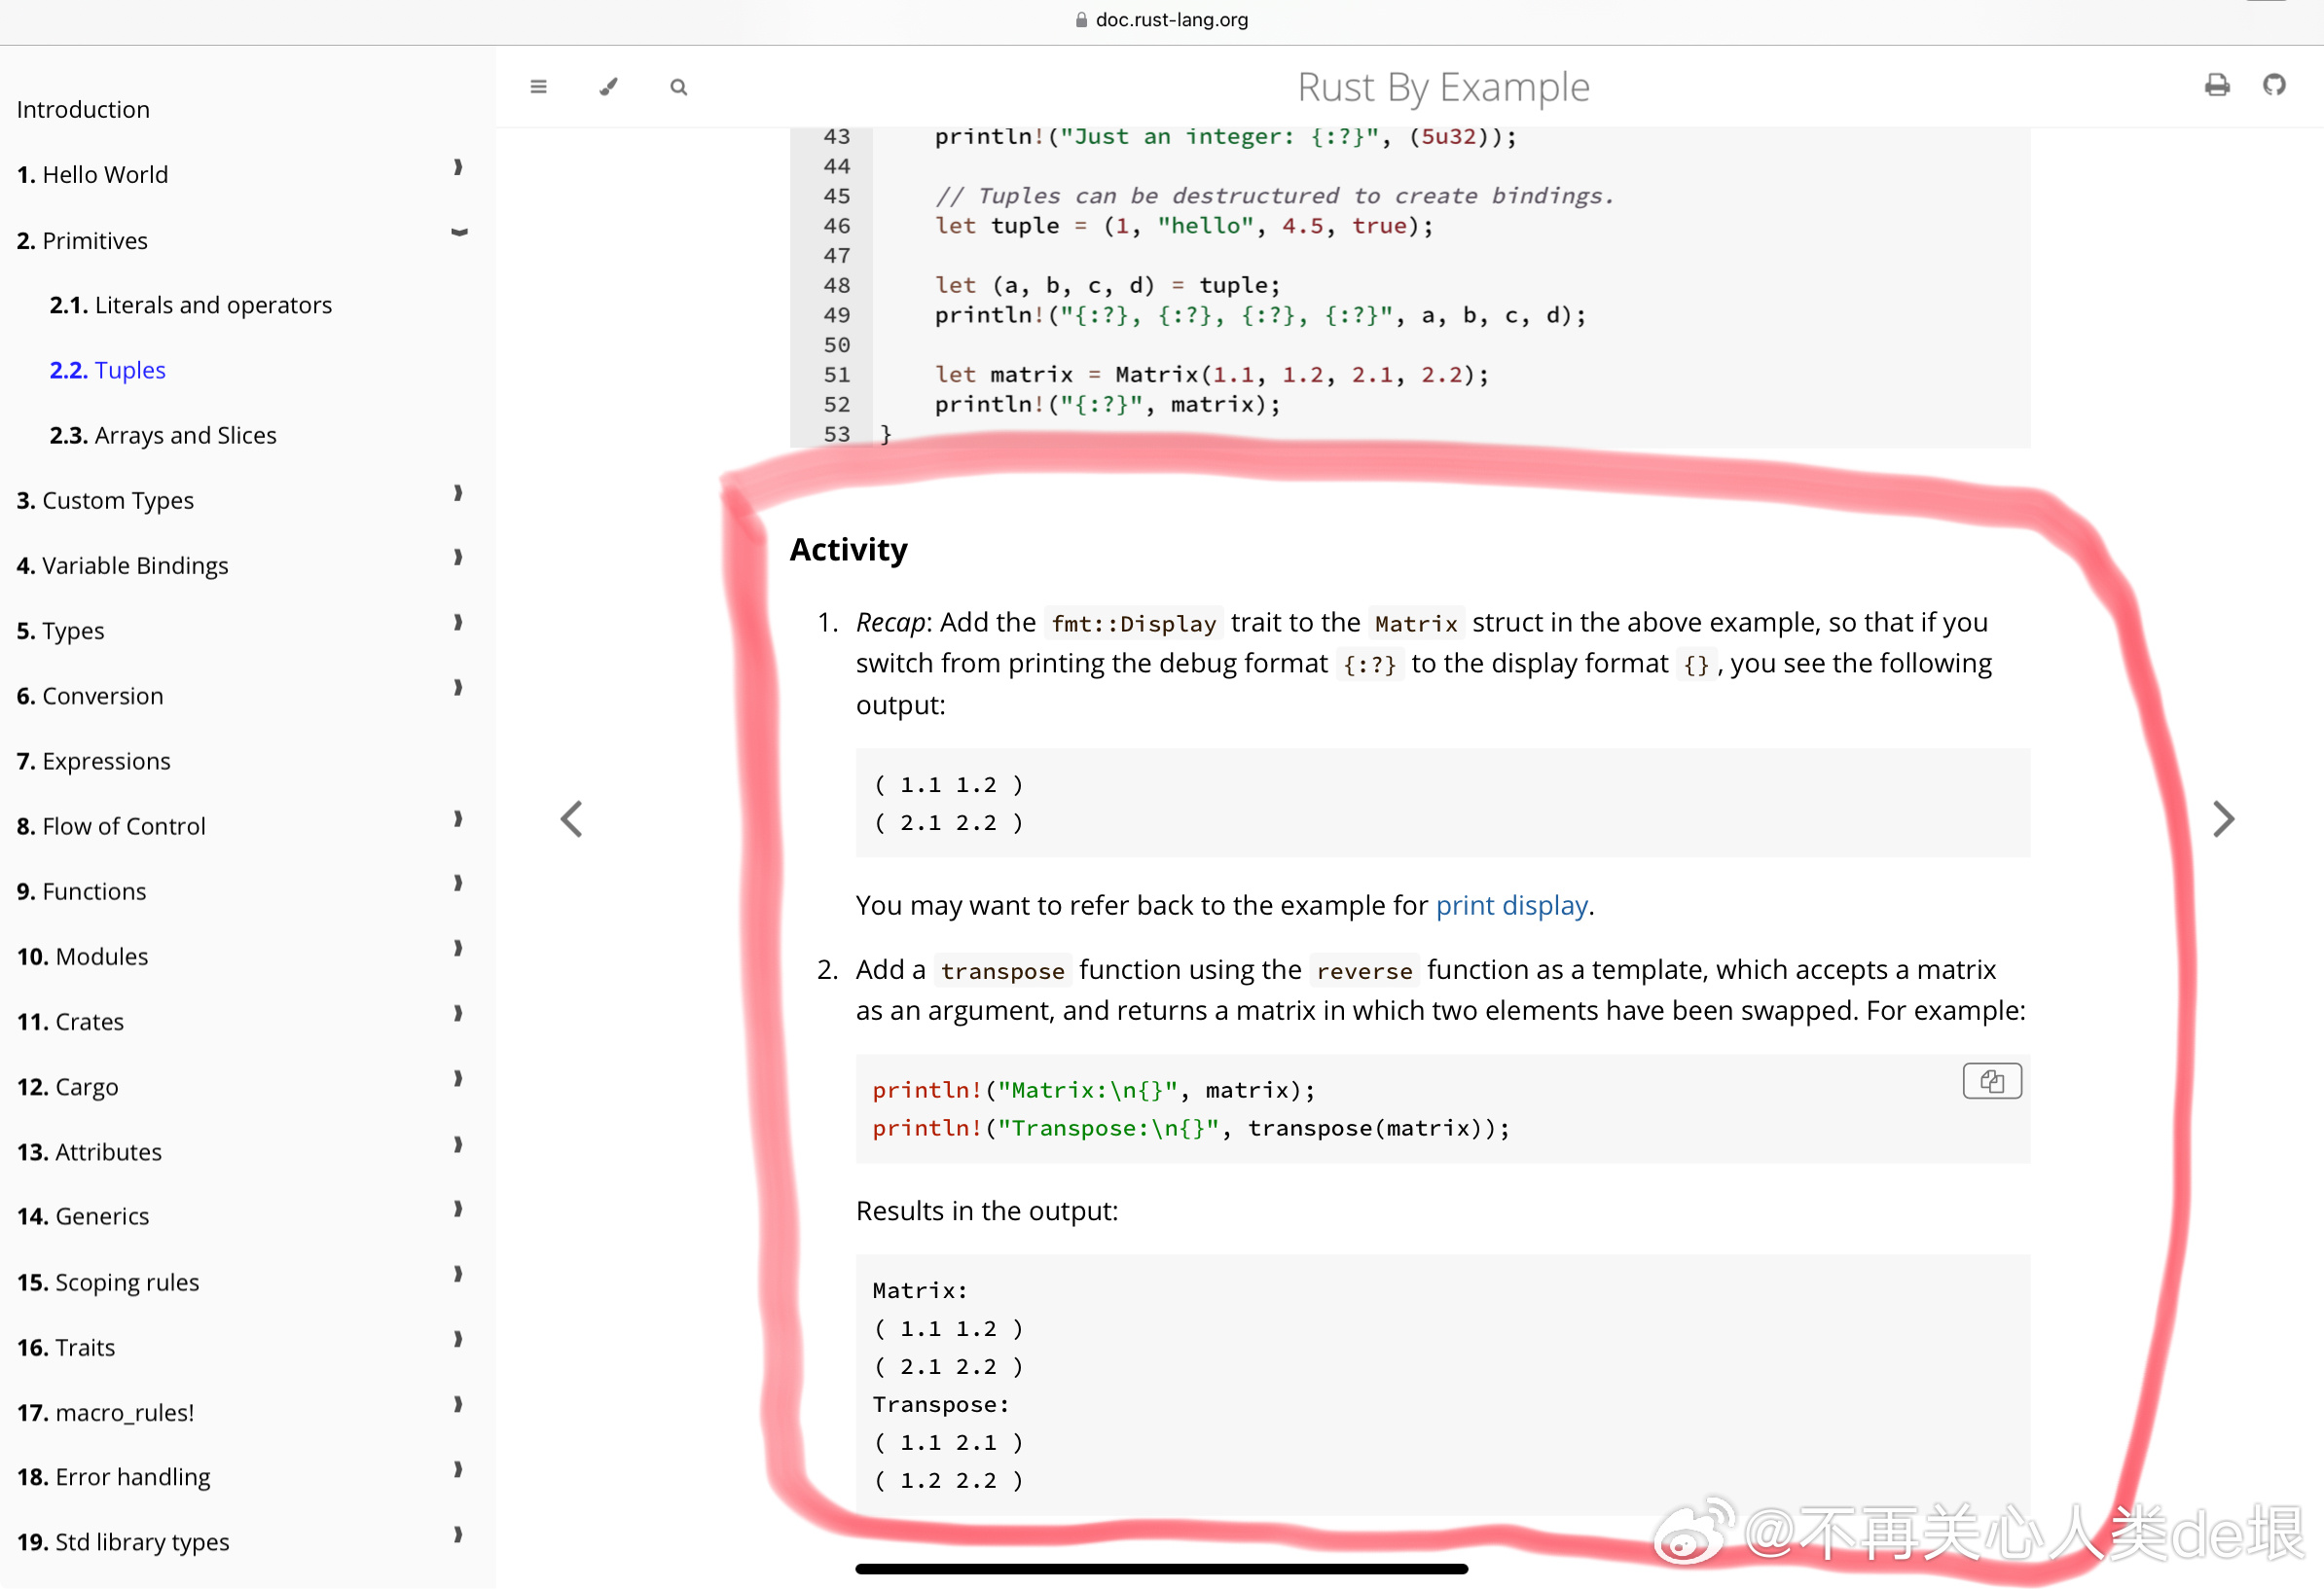
Task: Open the theme paintbrush picker
Action: point(608,87)
